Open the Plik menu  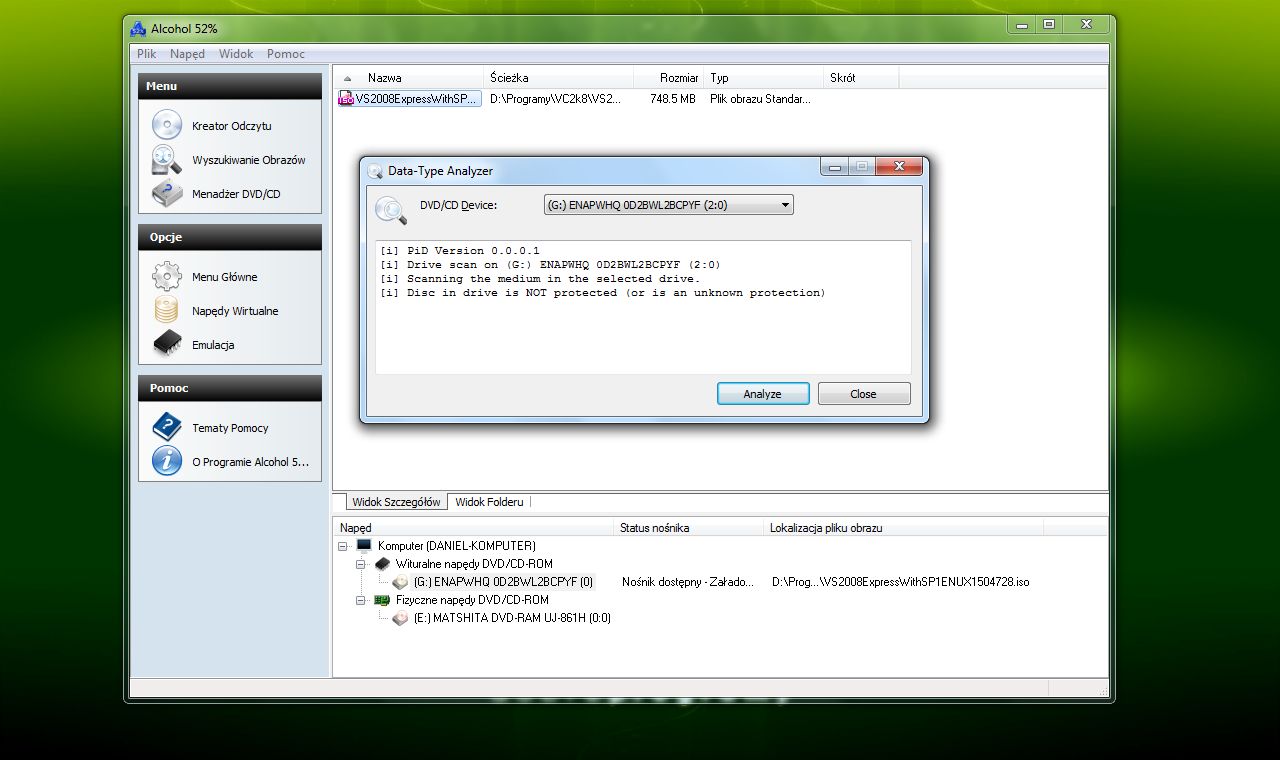pyautogui.click(x=147, y=54)
